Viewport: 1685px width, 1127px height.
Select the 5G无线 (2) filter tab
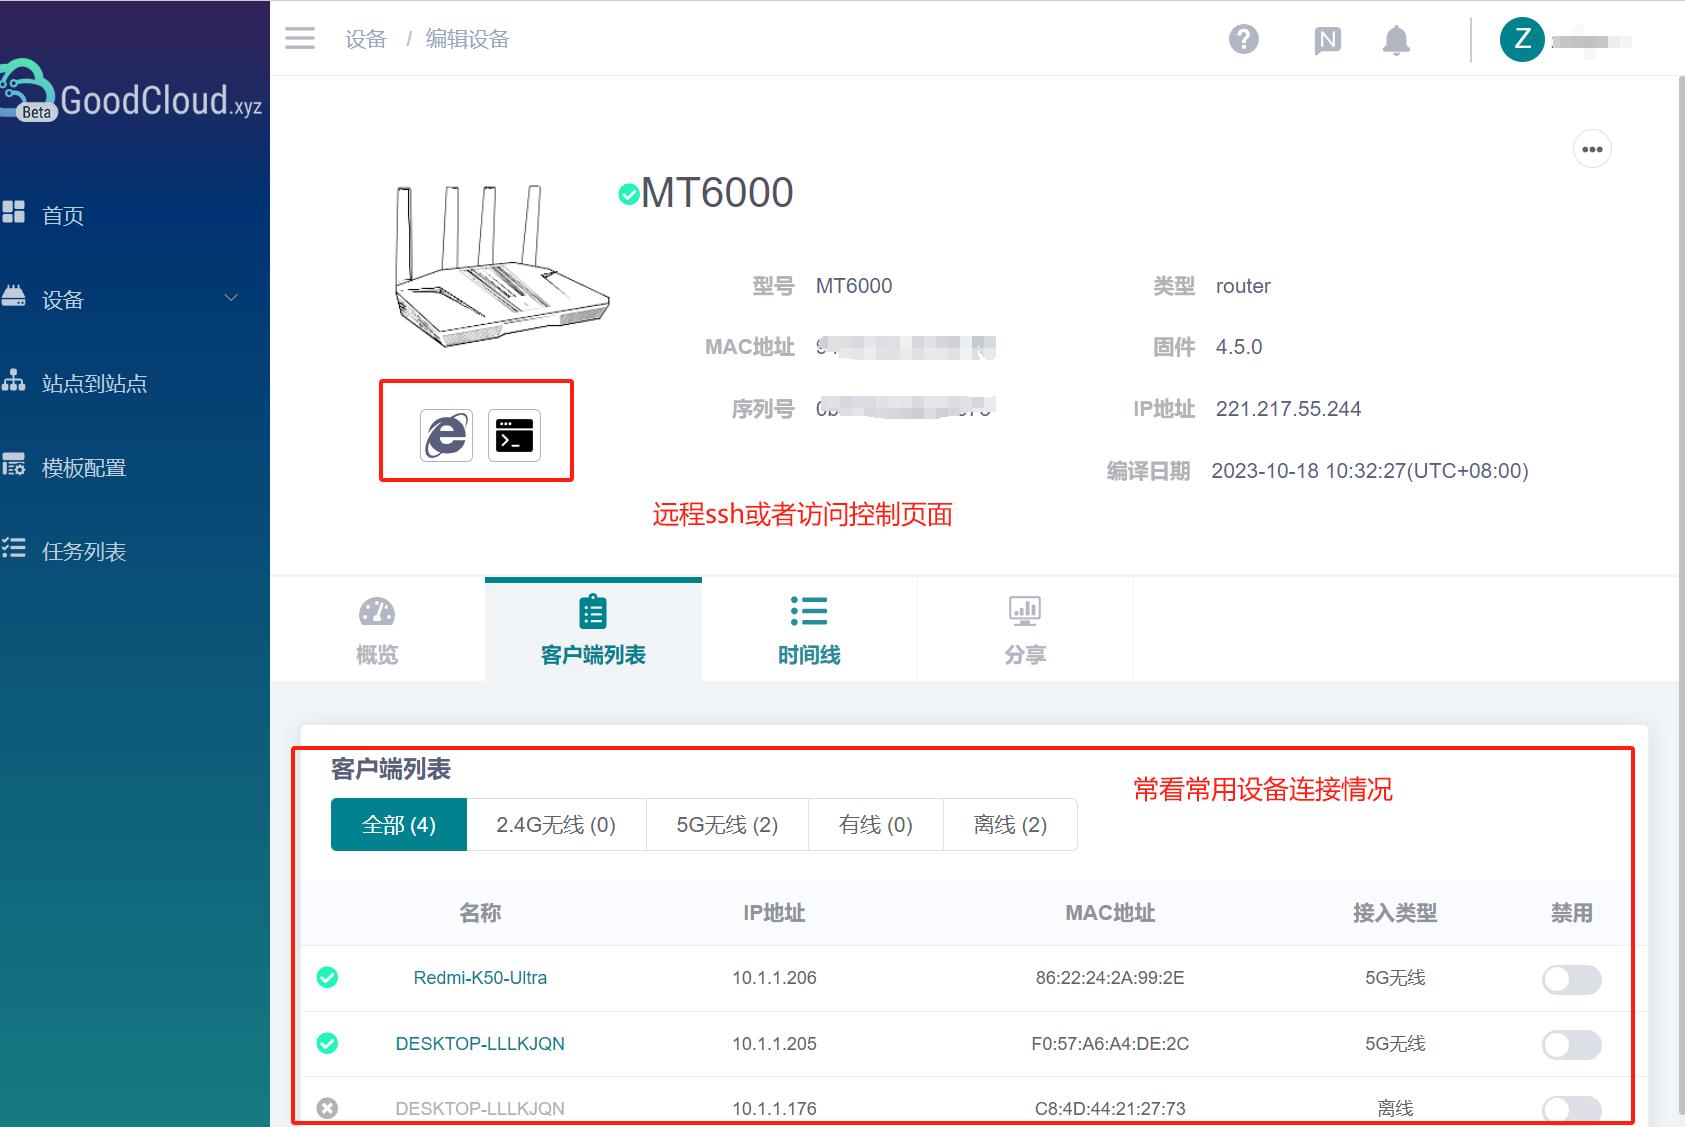click(726, 824)
